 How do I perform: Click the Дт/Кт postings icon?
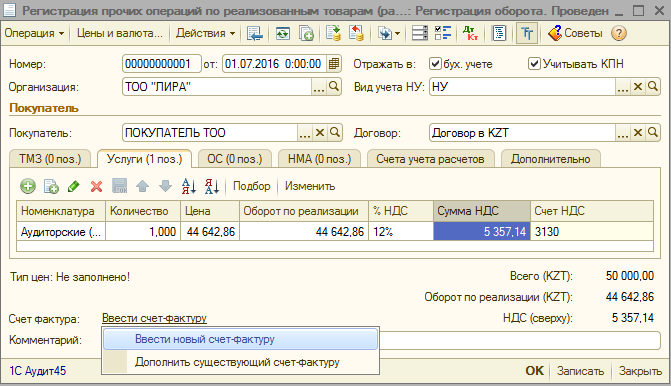pyautogui.click(x=470, y=33)
